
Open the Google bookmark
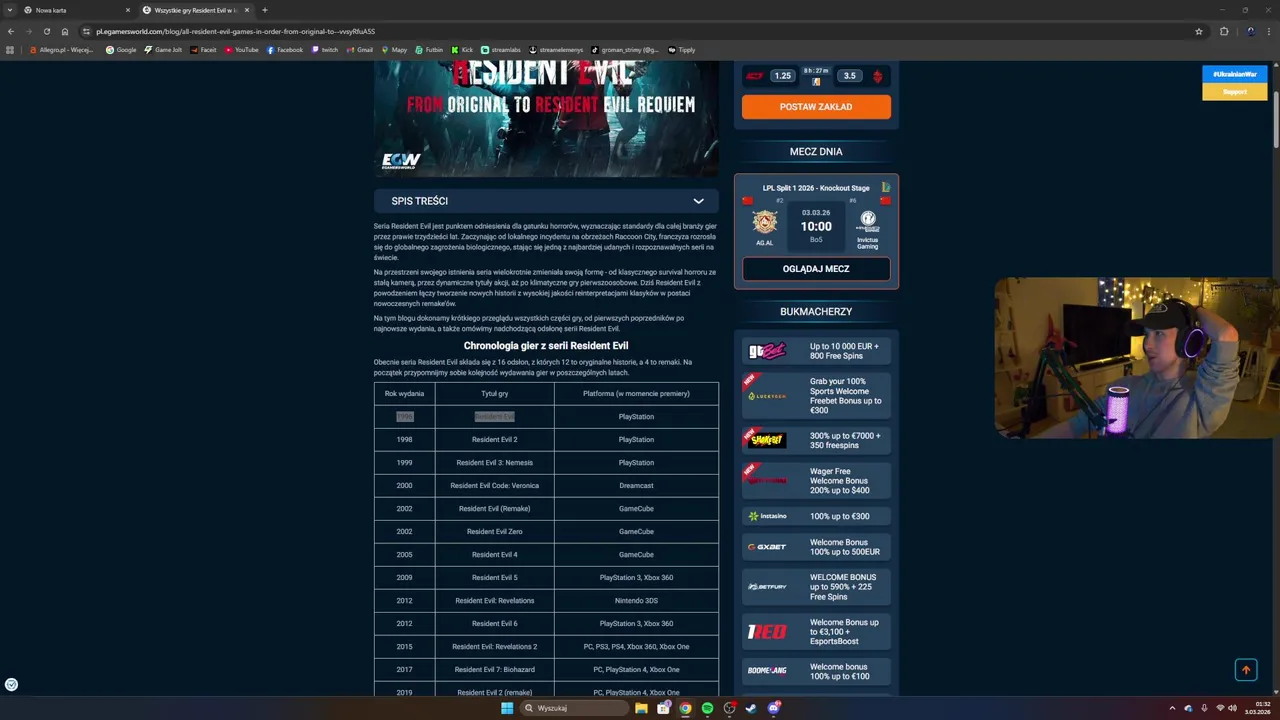click(x=121, y=50)
